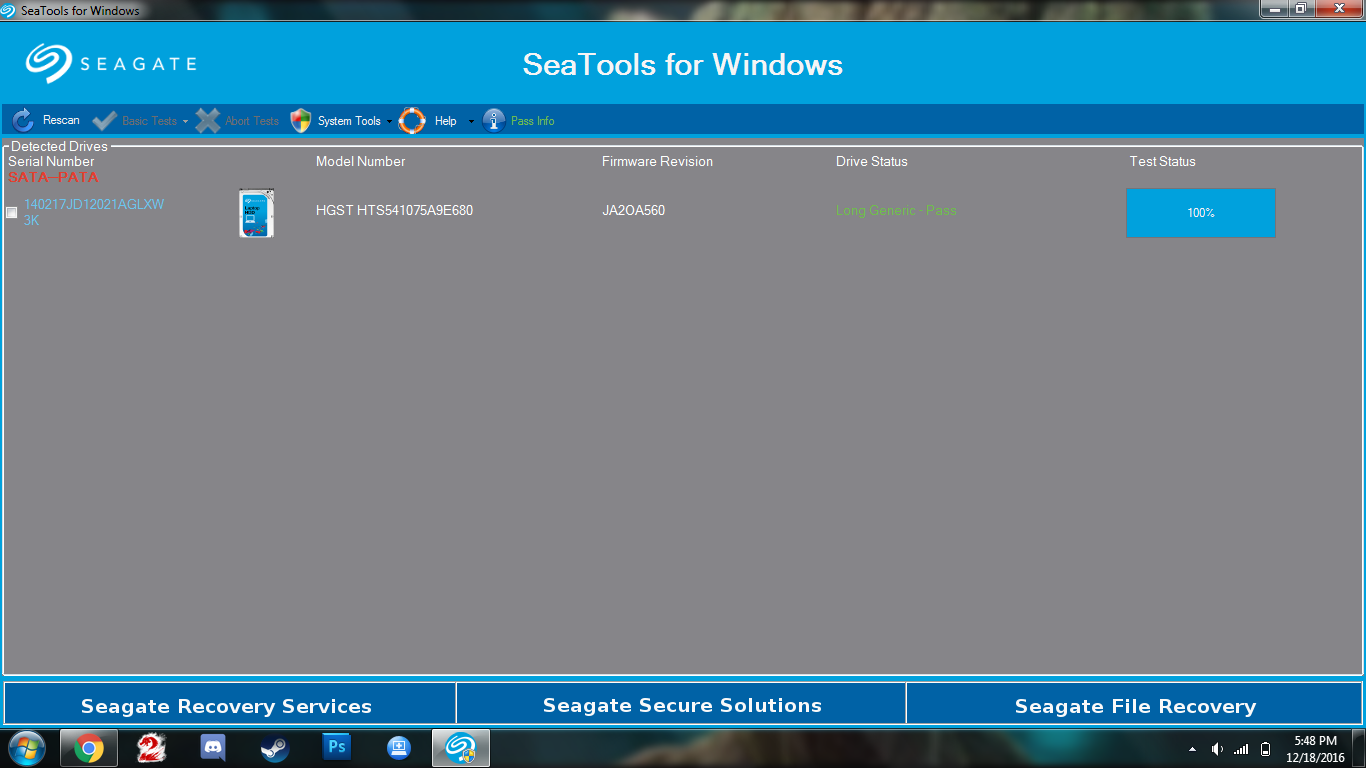This screenshot has height=768, width=1366.
Task: Open Seagate File Recovery
Action: tap(1135, 704)
